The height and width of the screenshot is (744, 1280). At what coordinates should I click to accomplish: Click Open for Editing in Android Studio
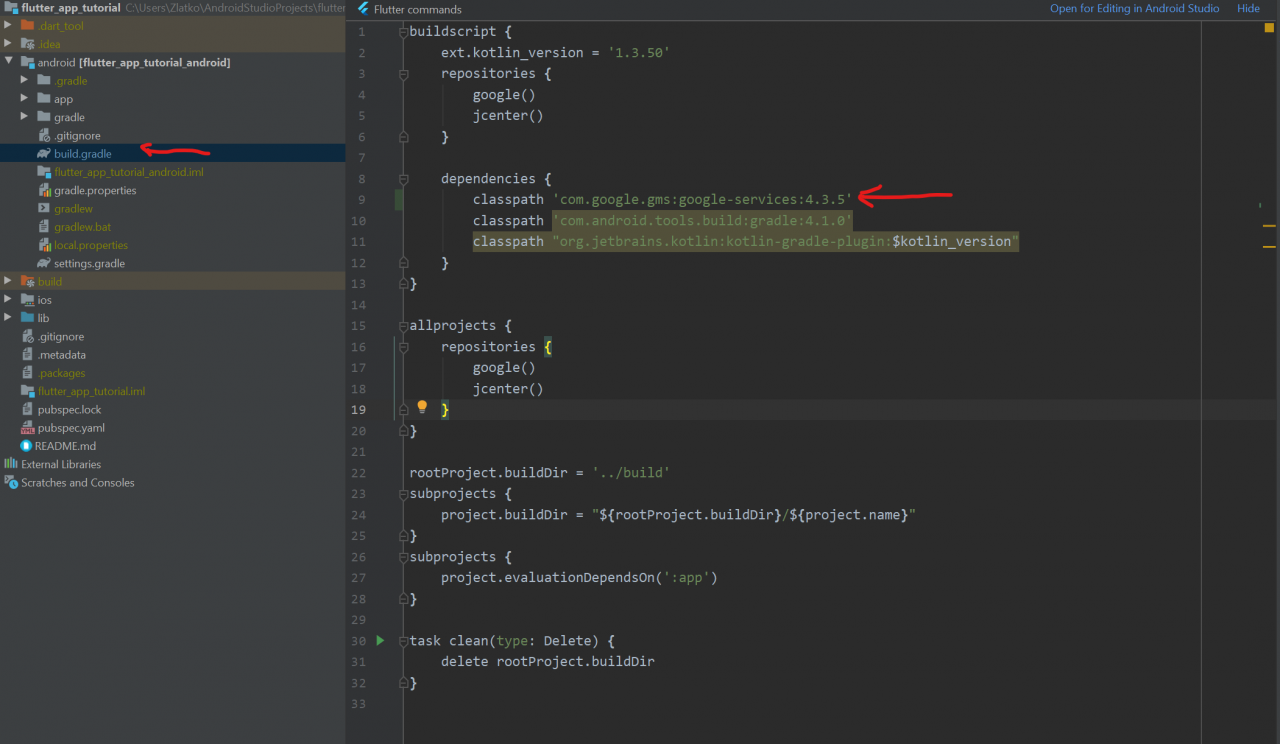pyautogui.click(x=1134, y=8)
